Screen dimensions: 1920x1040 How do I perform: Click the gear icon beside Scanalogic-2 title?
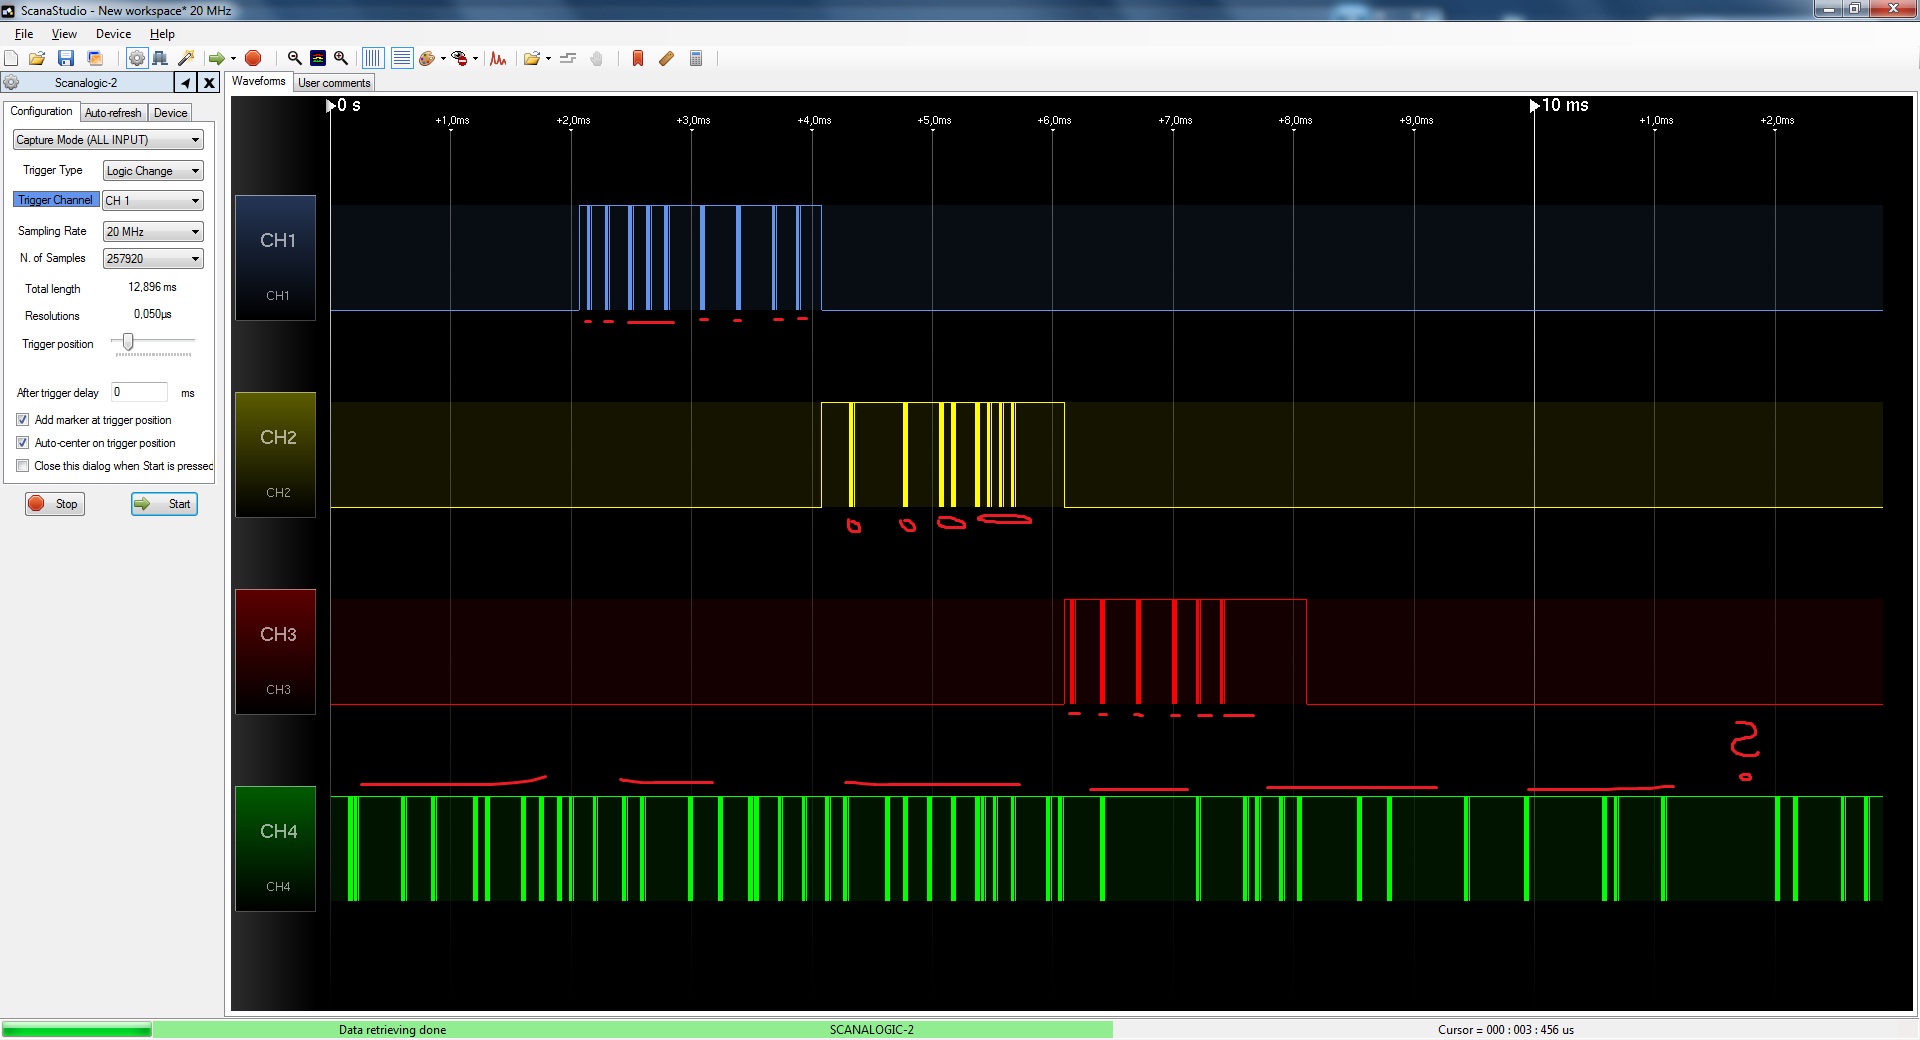(11, 83)
